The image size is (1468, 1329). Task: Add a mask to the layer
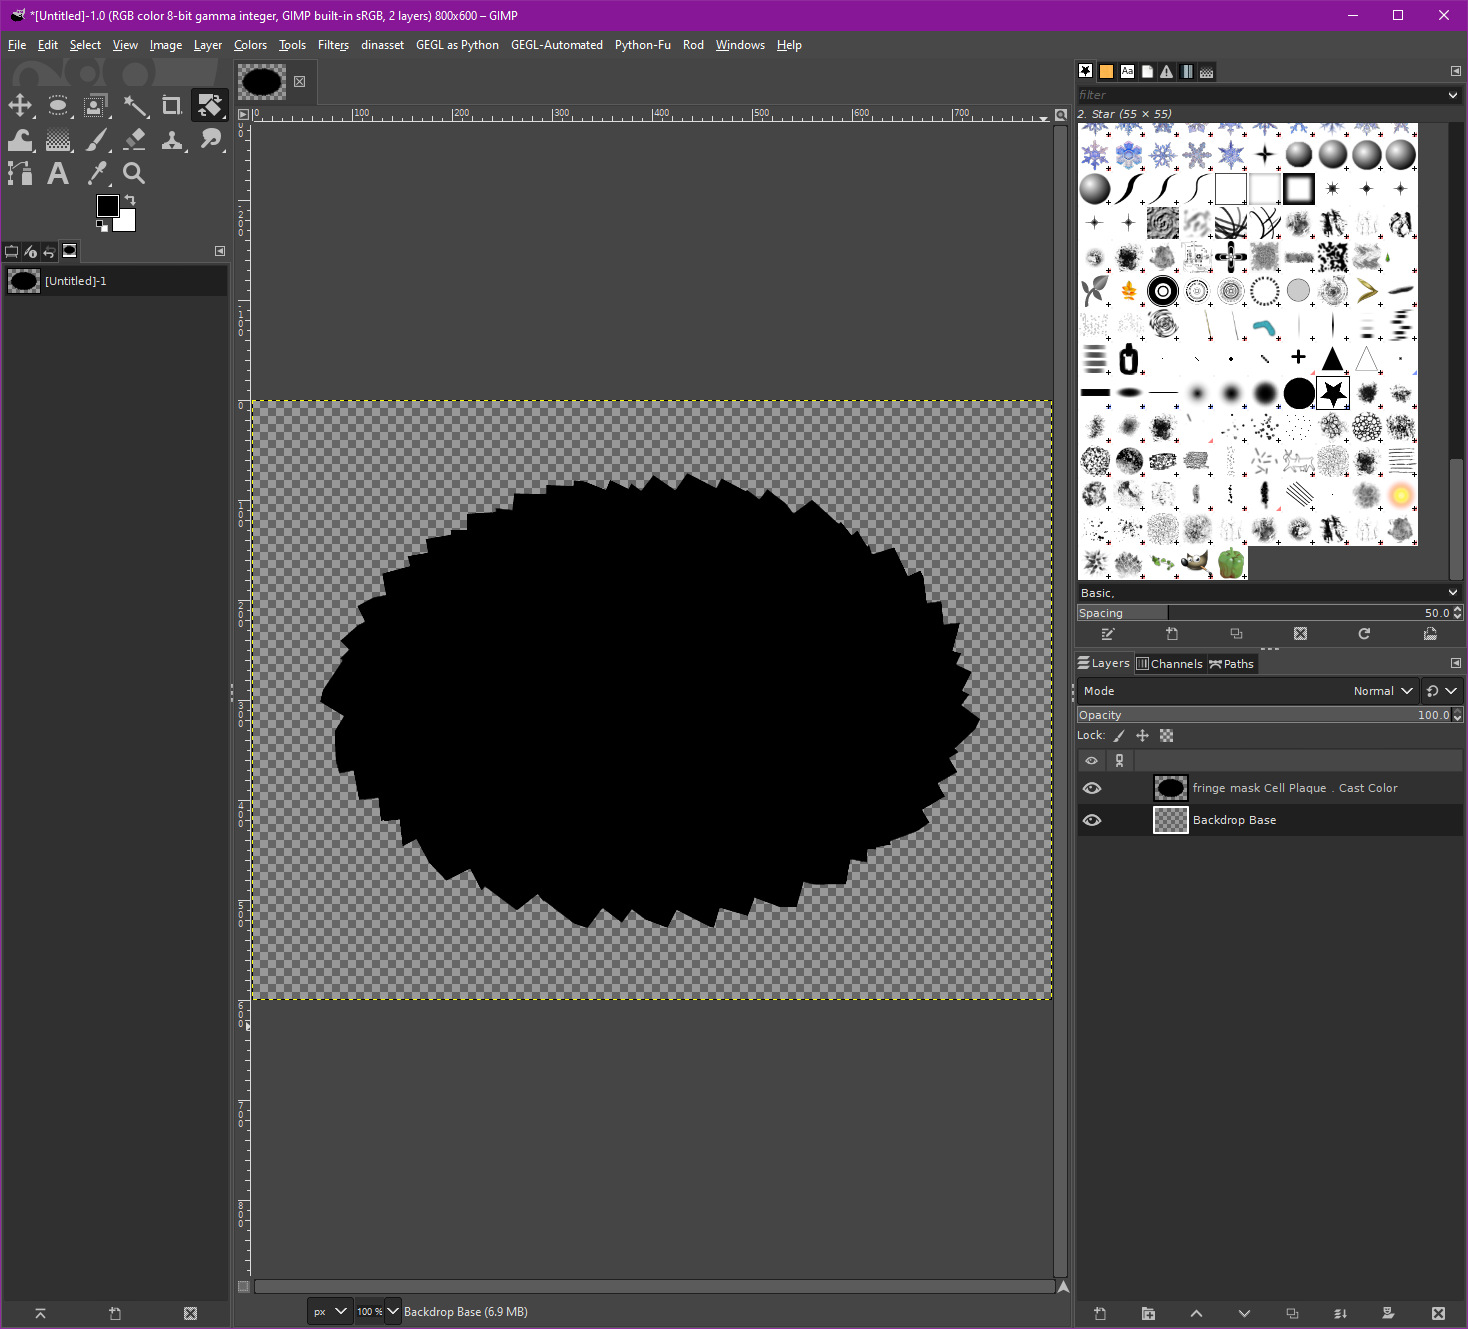coord(1388,1314)
